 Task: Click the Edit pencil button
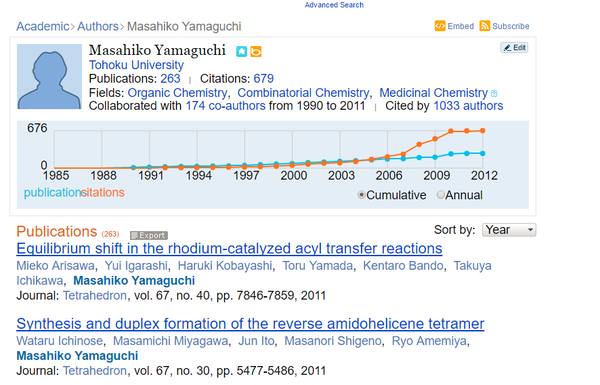click(x=514, y=47)
